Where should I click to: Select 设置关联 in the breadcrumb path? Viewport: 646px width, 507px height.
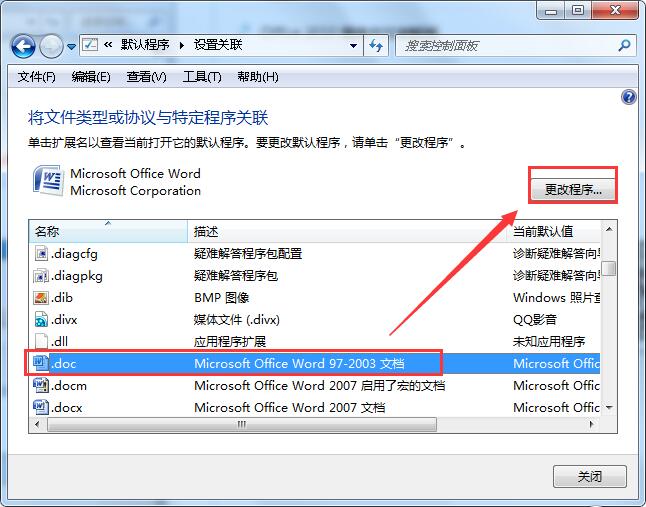point(218,44)
